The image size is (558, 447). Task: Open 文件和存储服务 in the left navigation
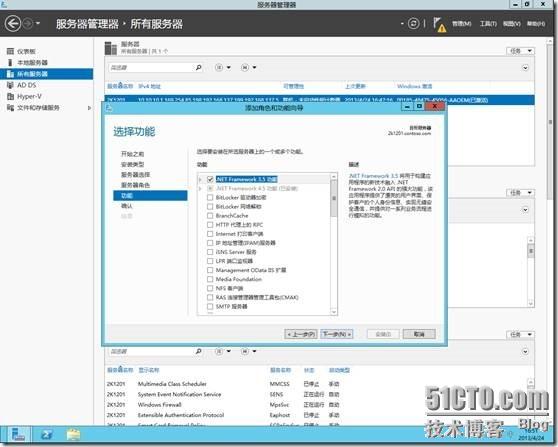pos(38,107)
